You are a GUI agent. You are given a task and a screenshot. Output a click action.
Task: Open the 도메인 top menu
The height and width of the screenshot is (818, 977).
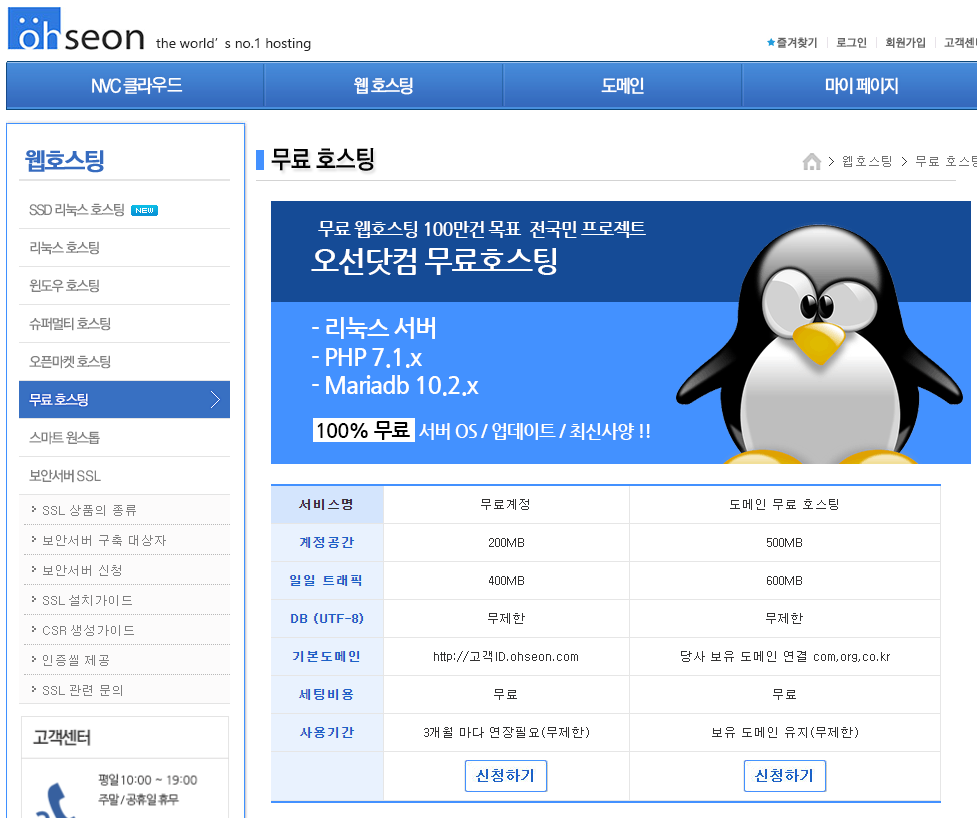click(622, 85)
